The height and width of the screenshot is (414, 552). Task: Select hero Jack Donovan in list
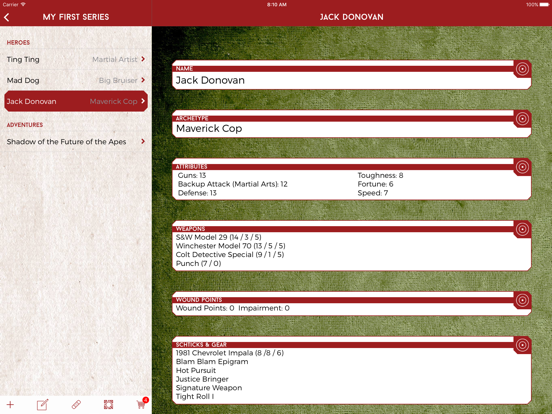(76, 101)
